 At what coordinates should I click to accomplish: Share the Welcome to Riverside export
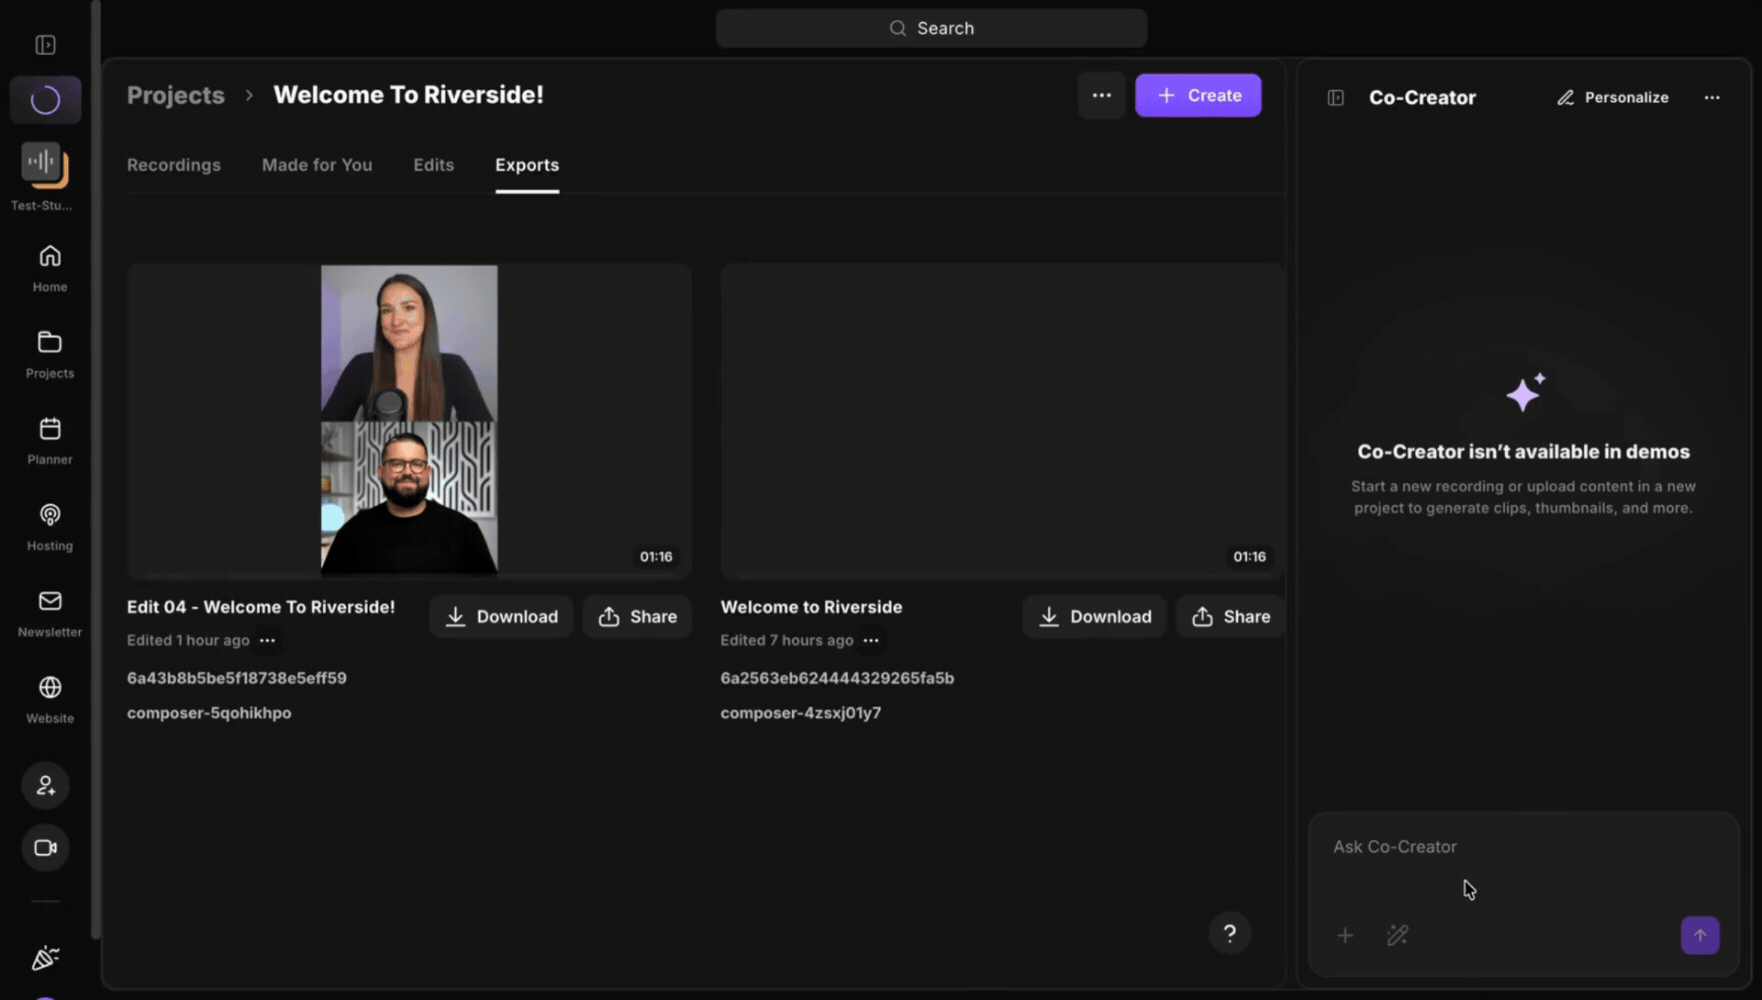(x=1231, y=617)
